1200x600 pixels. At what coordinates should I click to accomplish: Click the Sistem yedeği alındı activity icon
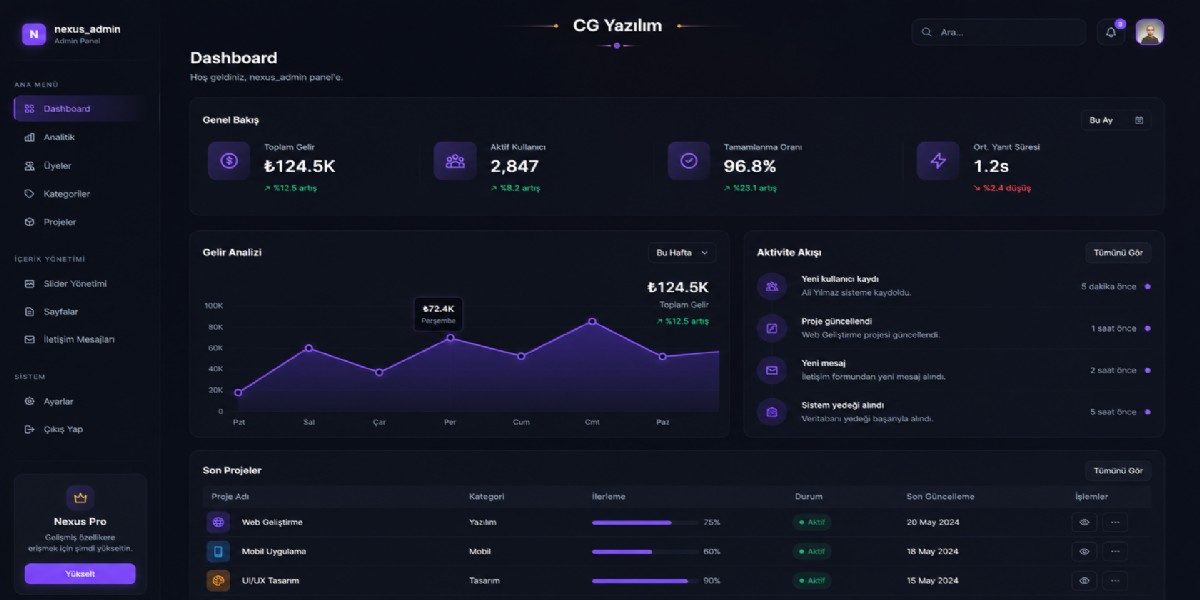[772, 411]
